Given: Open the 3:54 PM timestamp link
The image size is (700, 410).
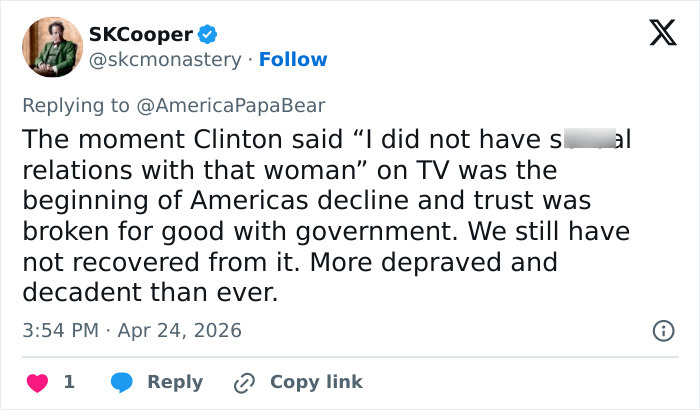Looking at the screenshot, I should tap(59, 329).
